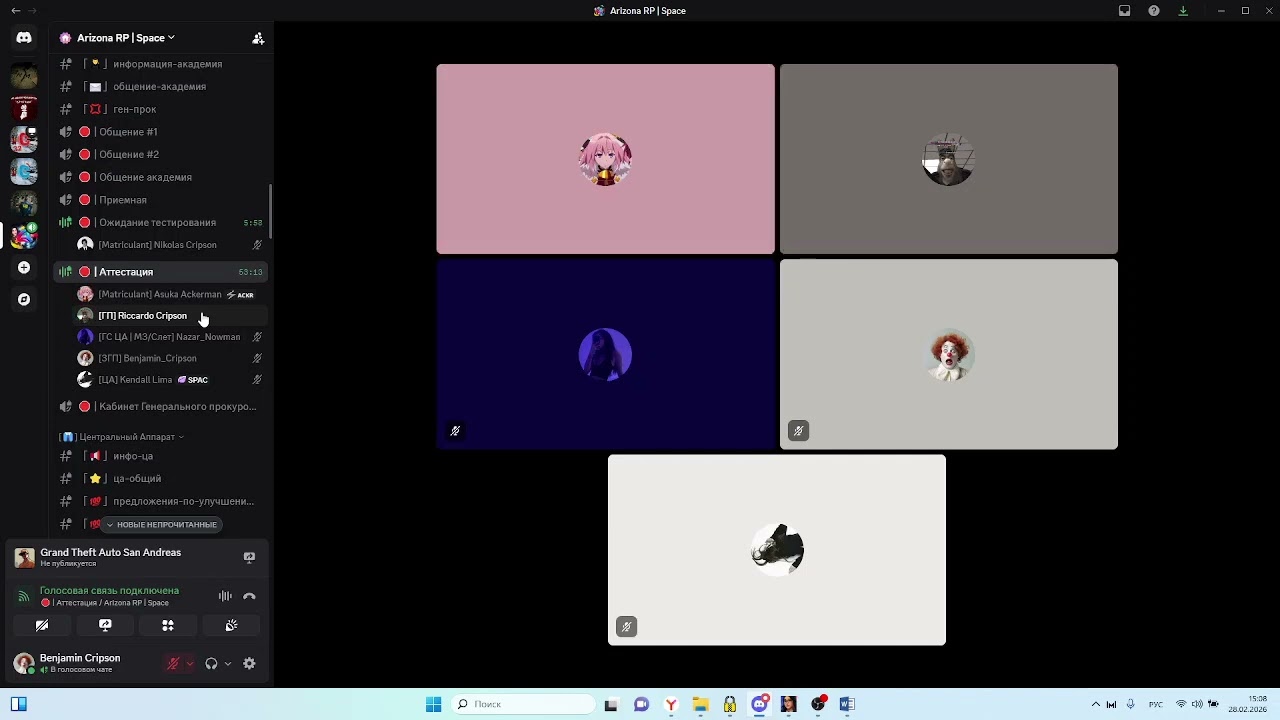
Task: Focus the clown avatar participant tile
Action: (949, 354)
